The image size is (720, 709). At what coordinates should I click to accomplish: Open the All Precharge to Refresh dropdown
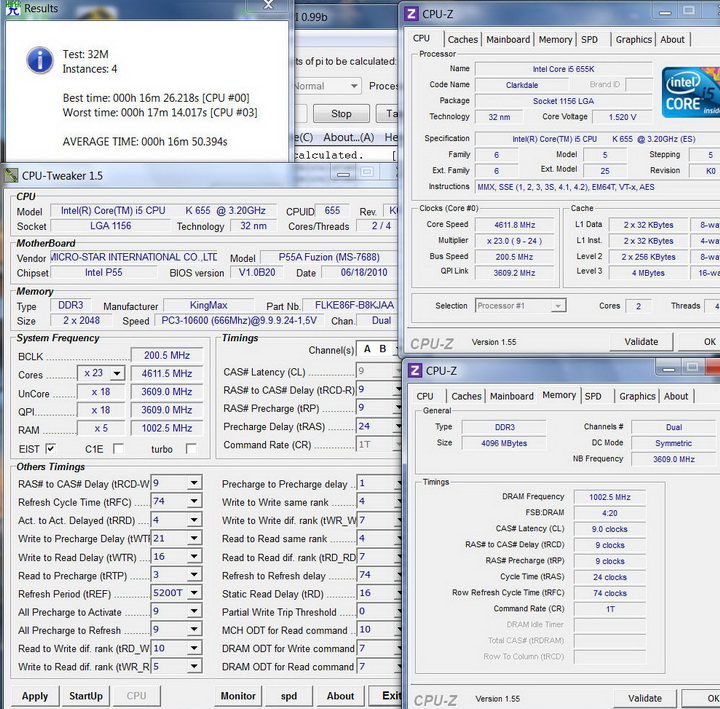click(194, 630)
